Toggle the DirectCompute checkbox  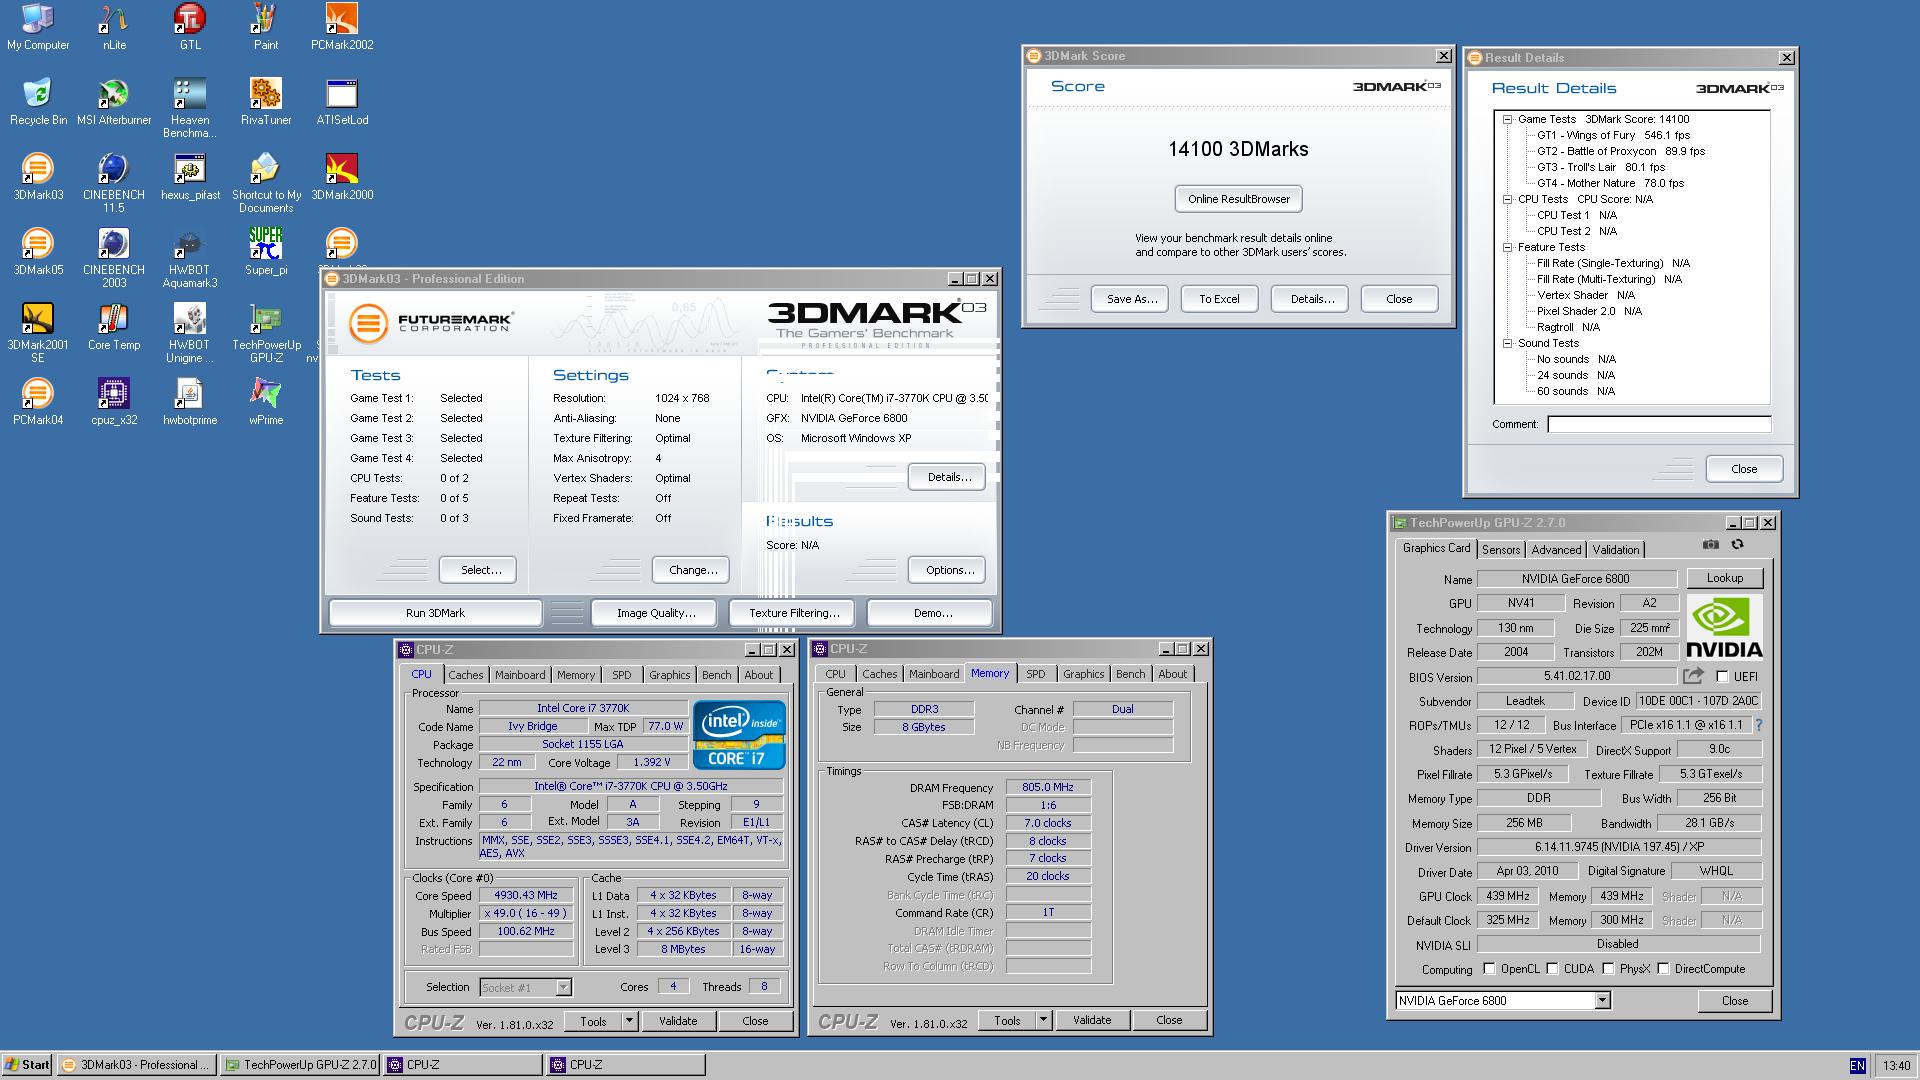[1663, 968]
